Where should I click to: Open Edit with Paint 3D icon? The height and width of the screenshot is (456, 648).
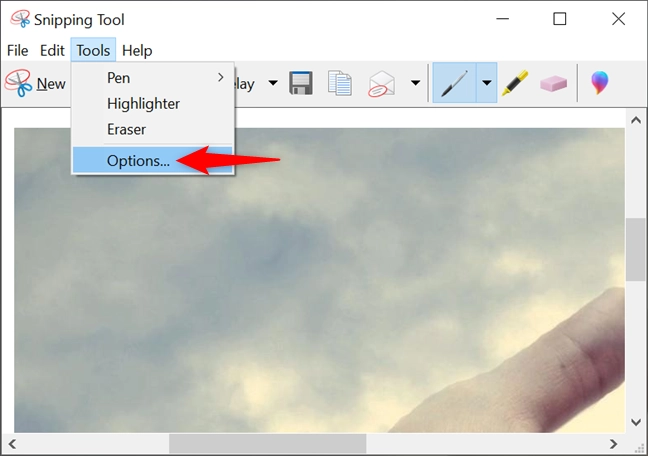pos(600,83)
